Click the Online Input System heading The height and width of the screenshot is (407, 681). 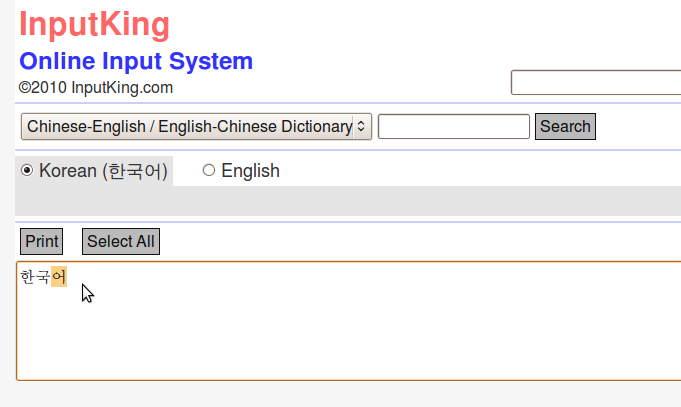[136, 61]
